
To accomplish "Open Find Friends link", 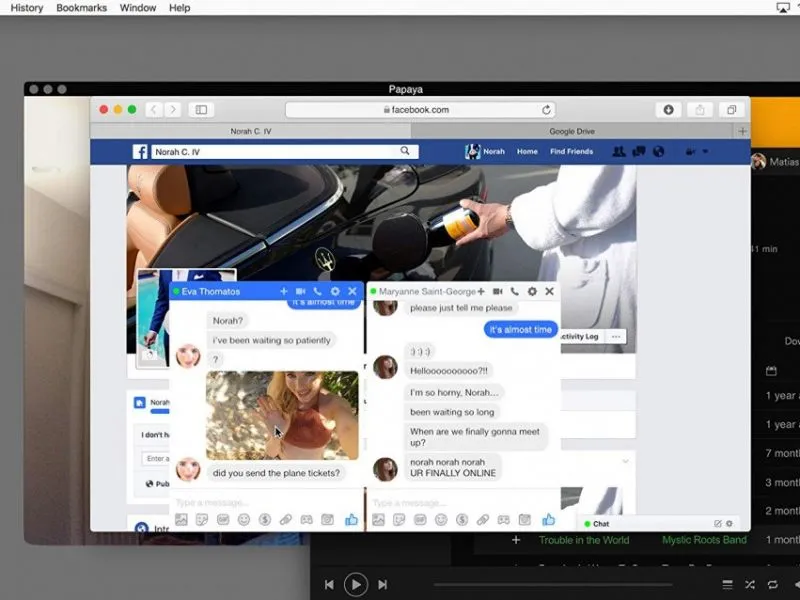I will pos(571,152).
